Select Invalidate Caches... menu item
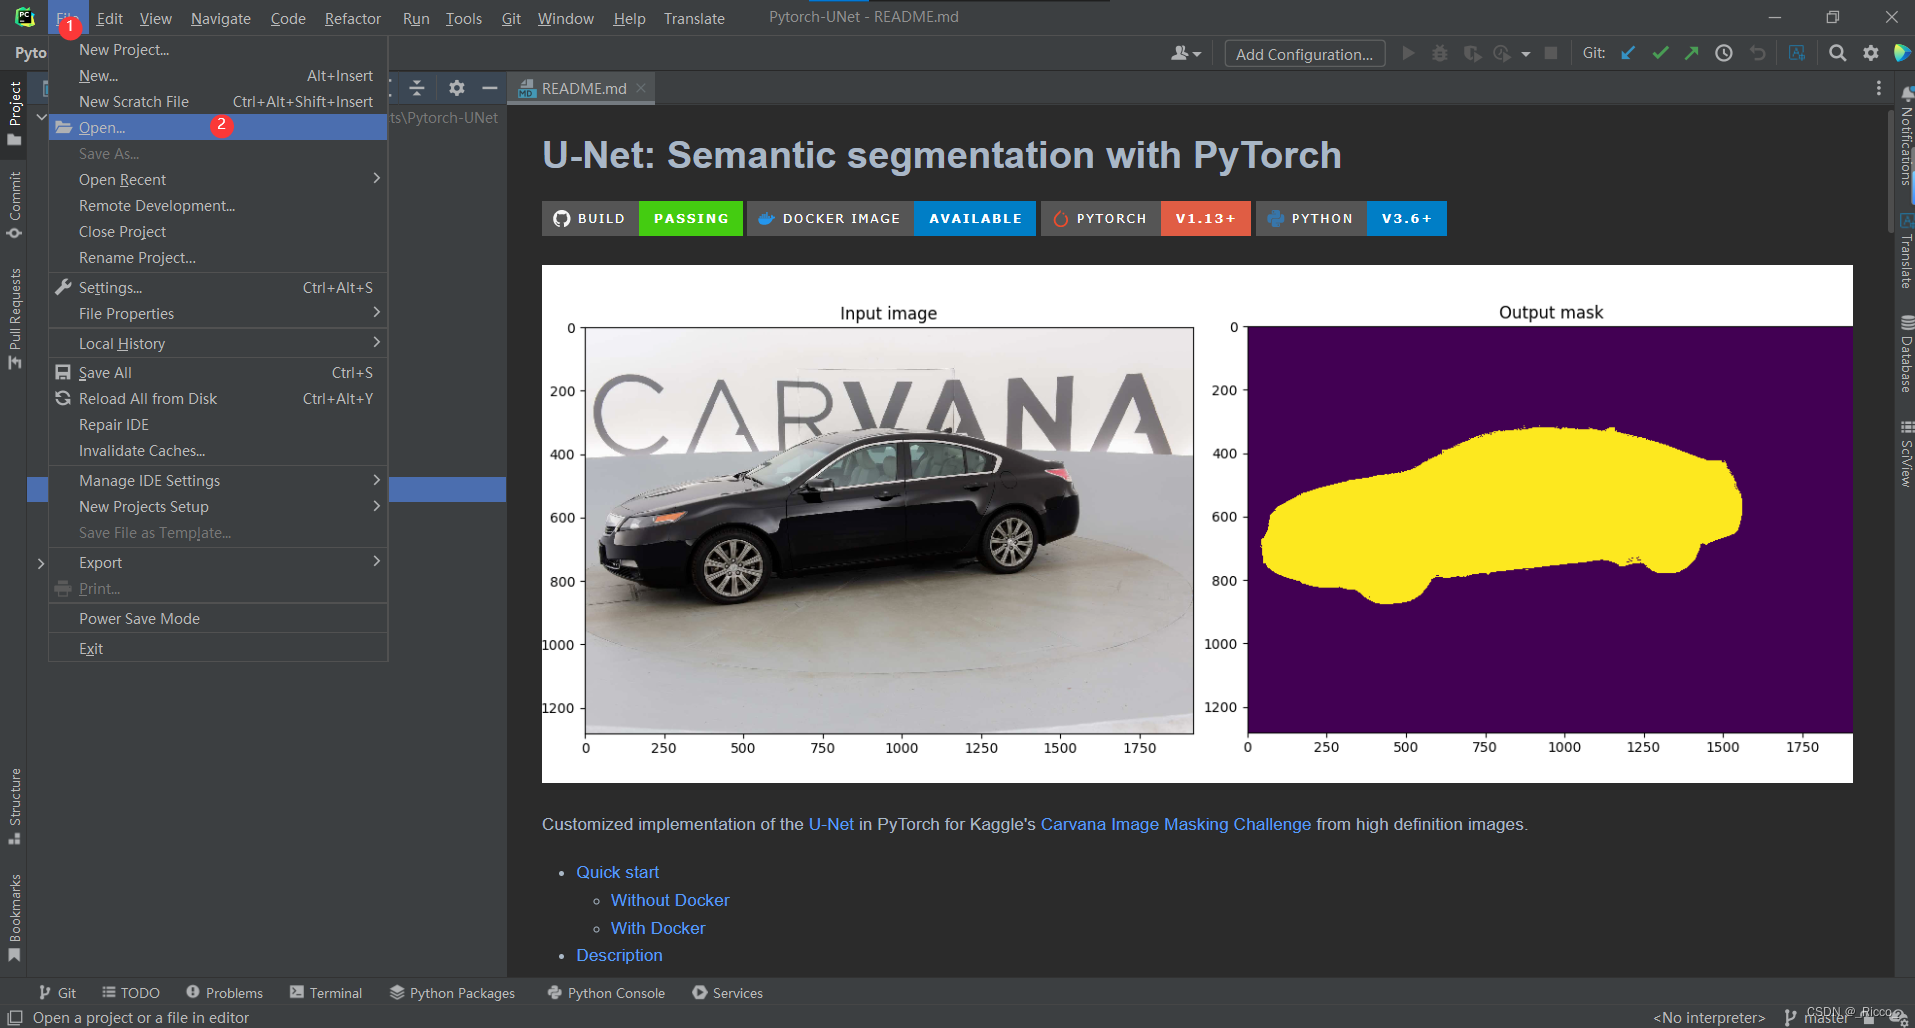1915x1028 pixels. click(218, 450)
